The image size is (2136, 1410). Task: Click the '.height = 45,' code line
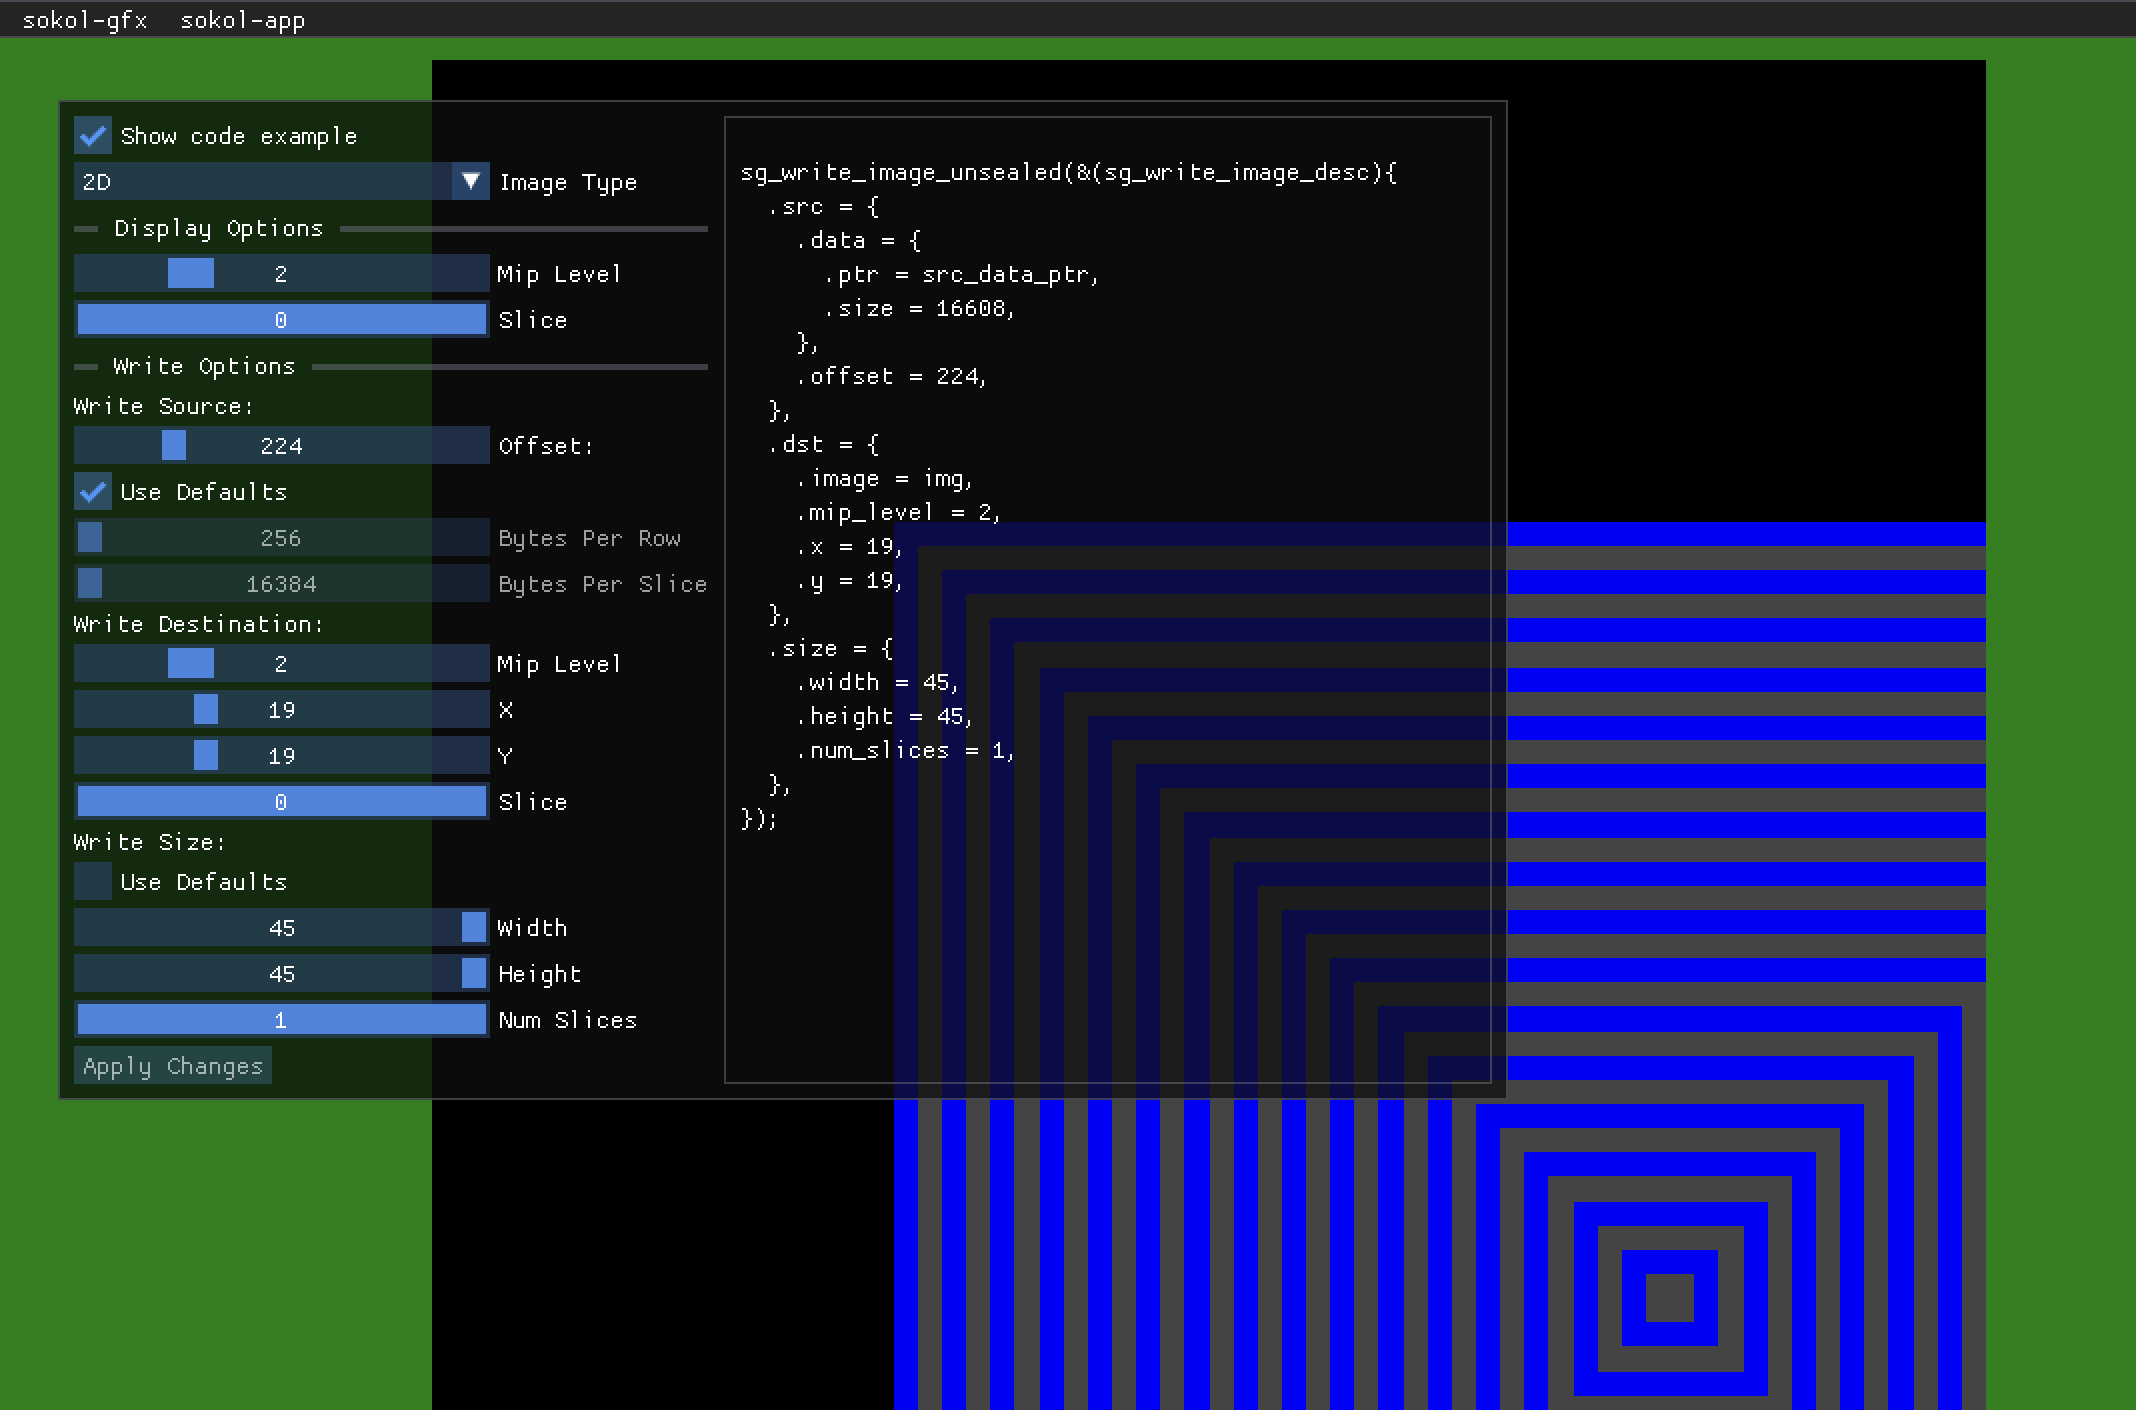pyautogui.click(x=885, y=716)
